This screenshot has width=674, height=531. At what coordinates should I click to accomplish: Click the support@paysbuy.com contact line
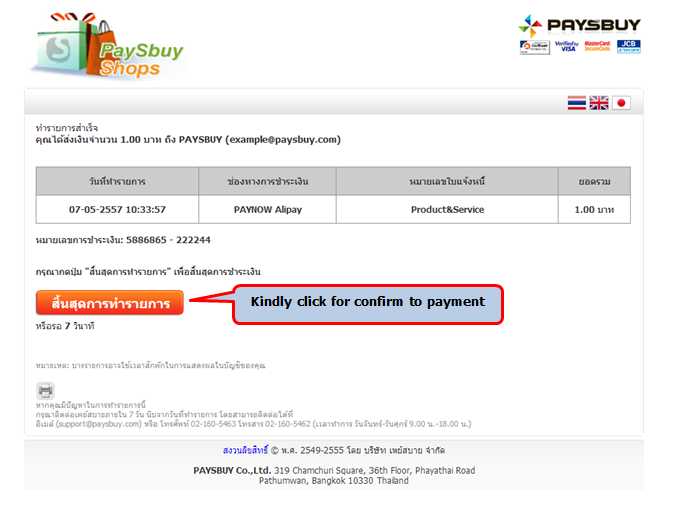coord(254,424)
